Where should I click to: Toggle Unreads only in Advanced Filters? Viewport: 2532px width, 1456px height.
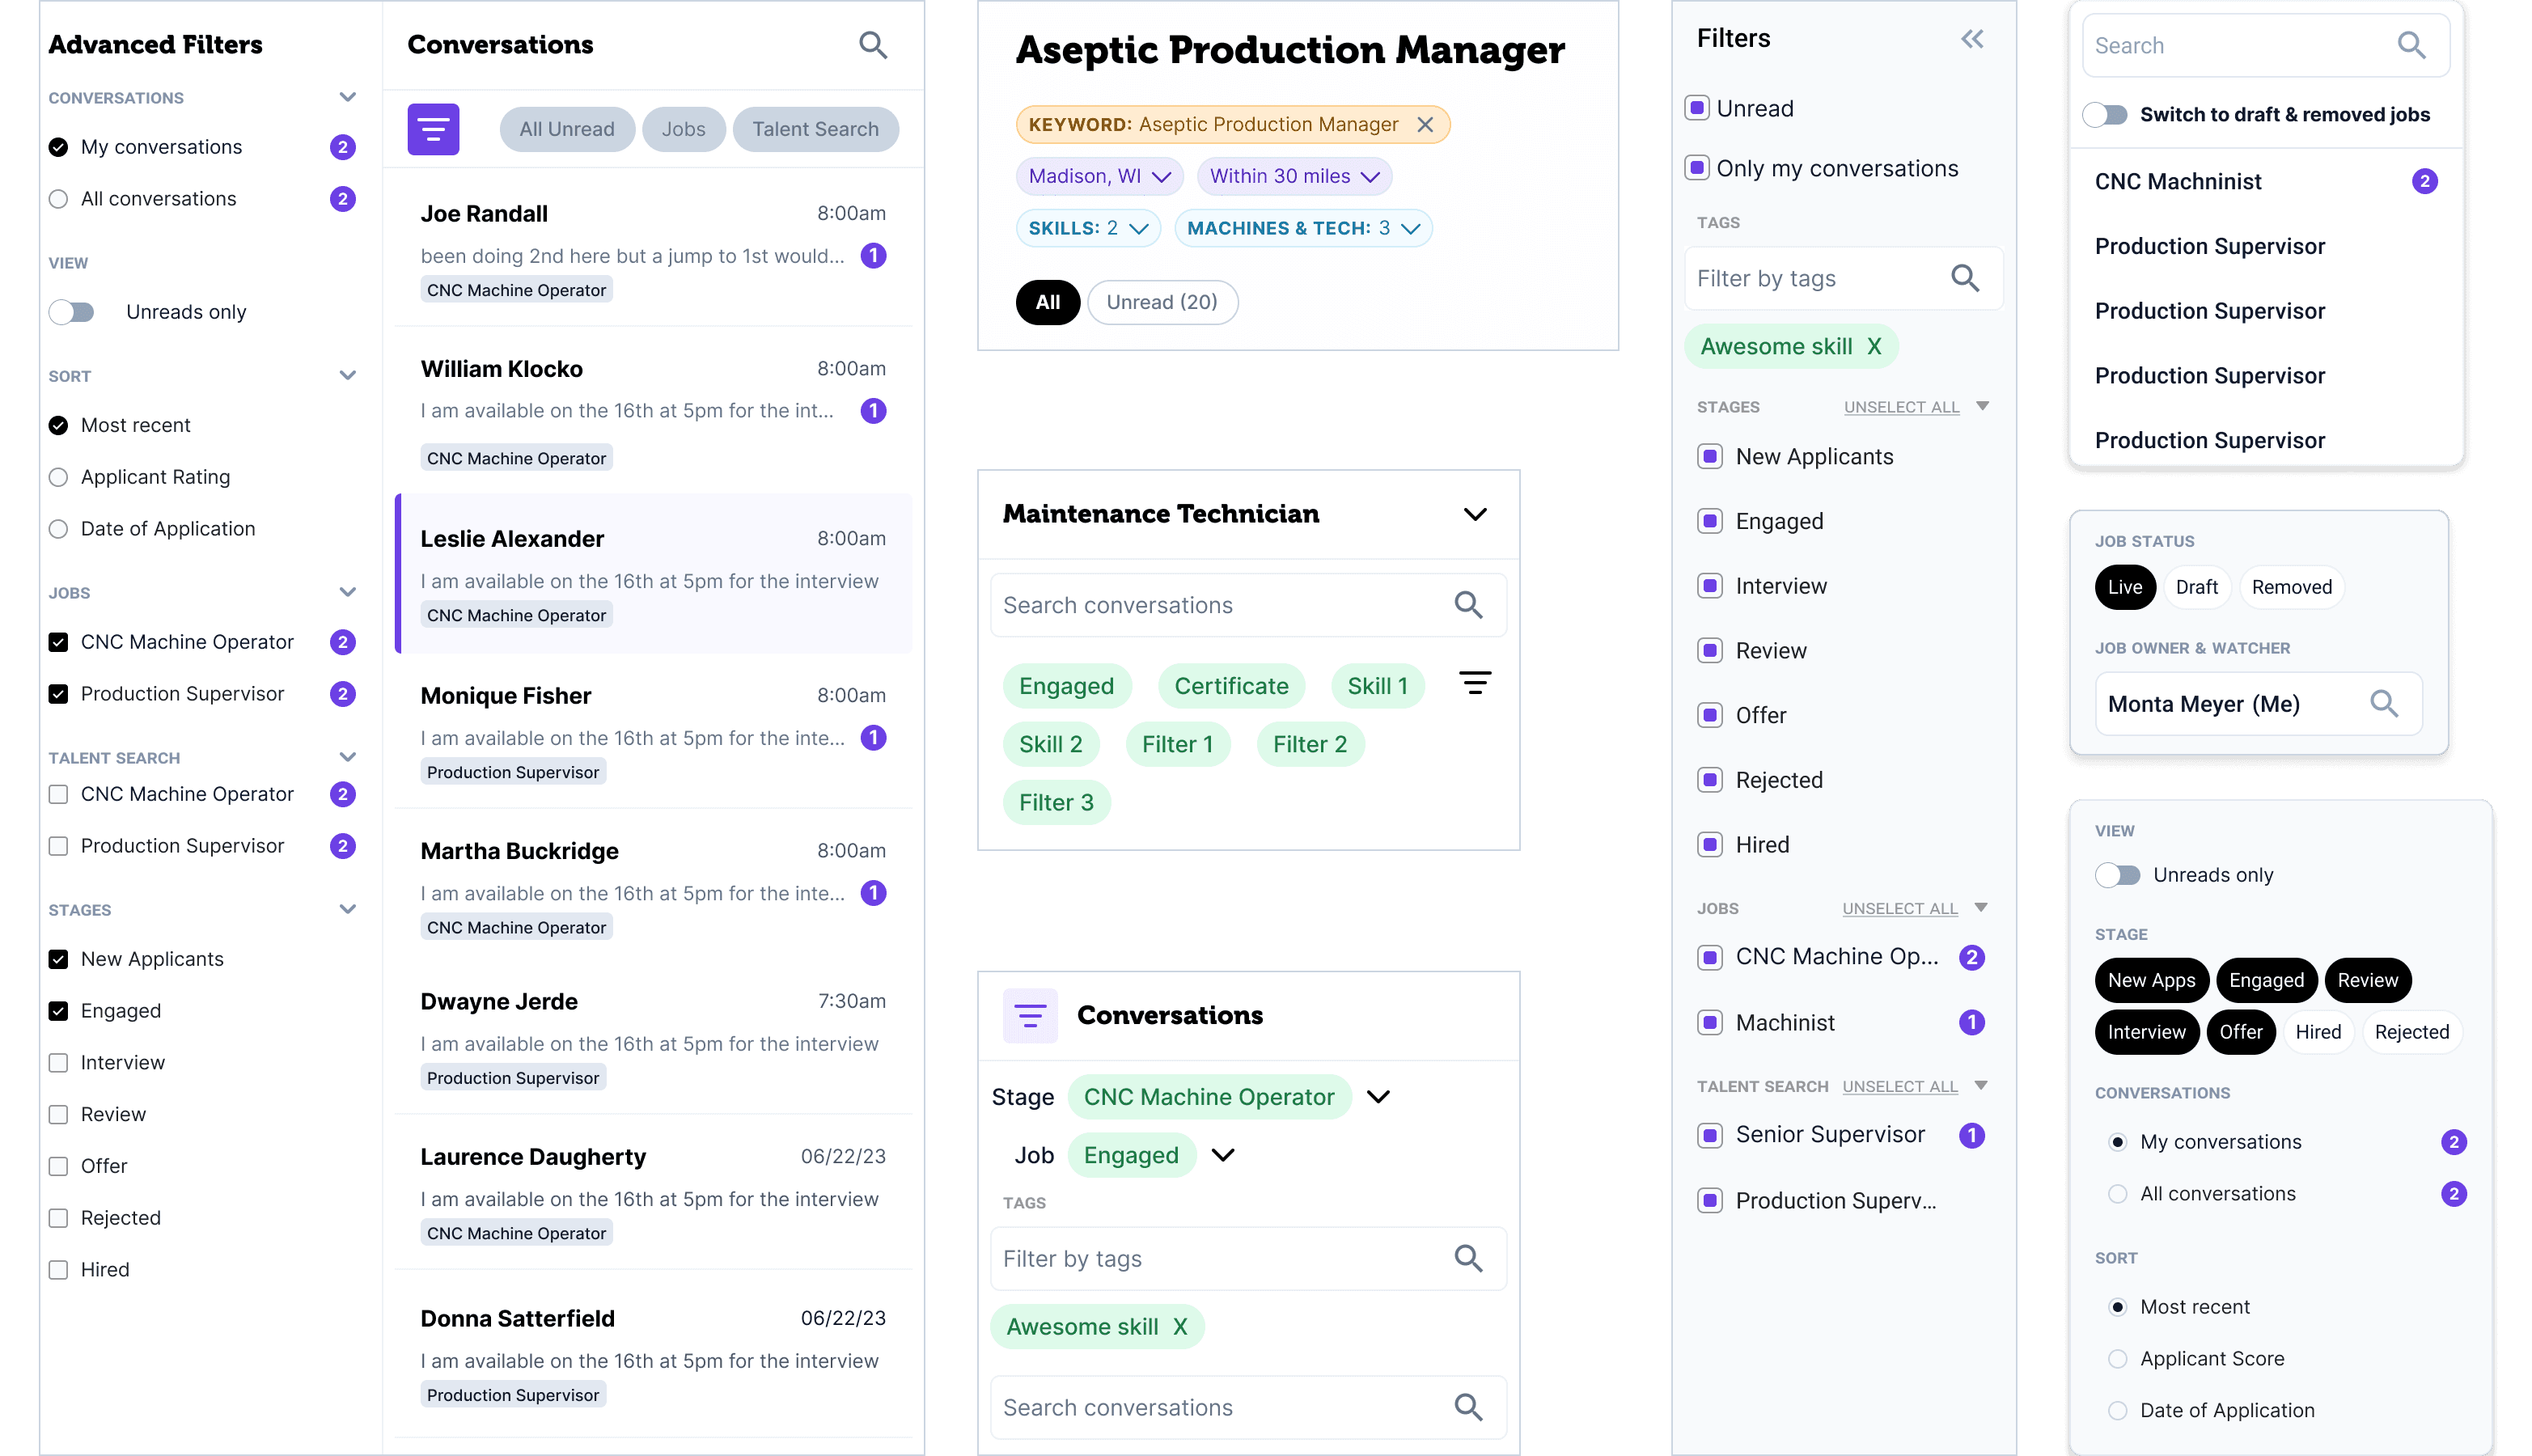point(72,312)
